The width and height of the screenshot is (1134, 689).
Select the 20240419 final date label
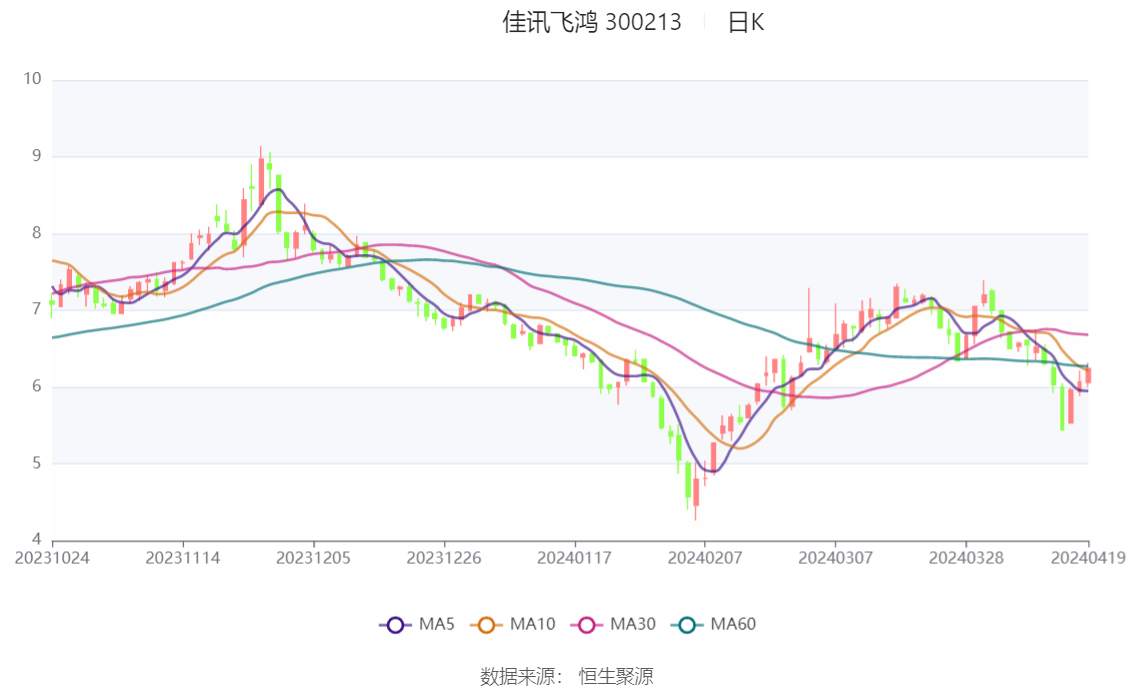point(1088,558)
